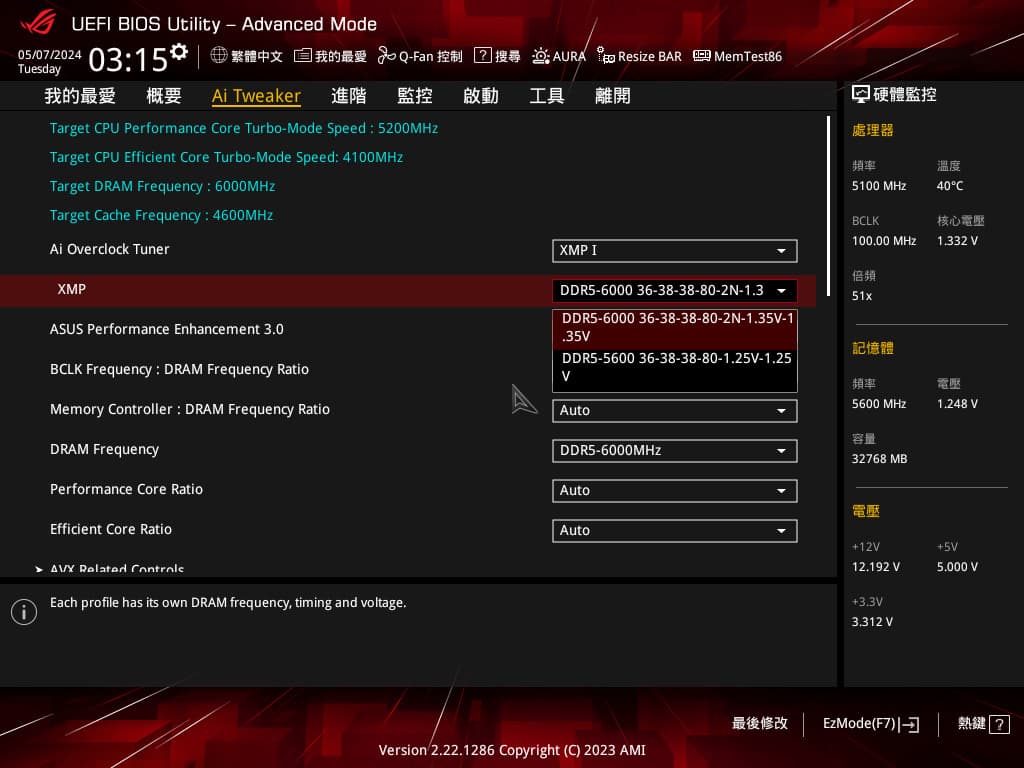Click Target DRAM Frequency : 6000MHz text
Image resolution: width=1024 pixels, height=768 pixels.
[x=162, y=186]
